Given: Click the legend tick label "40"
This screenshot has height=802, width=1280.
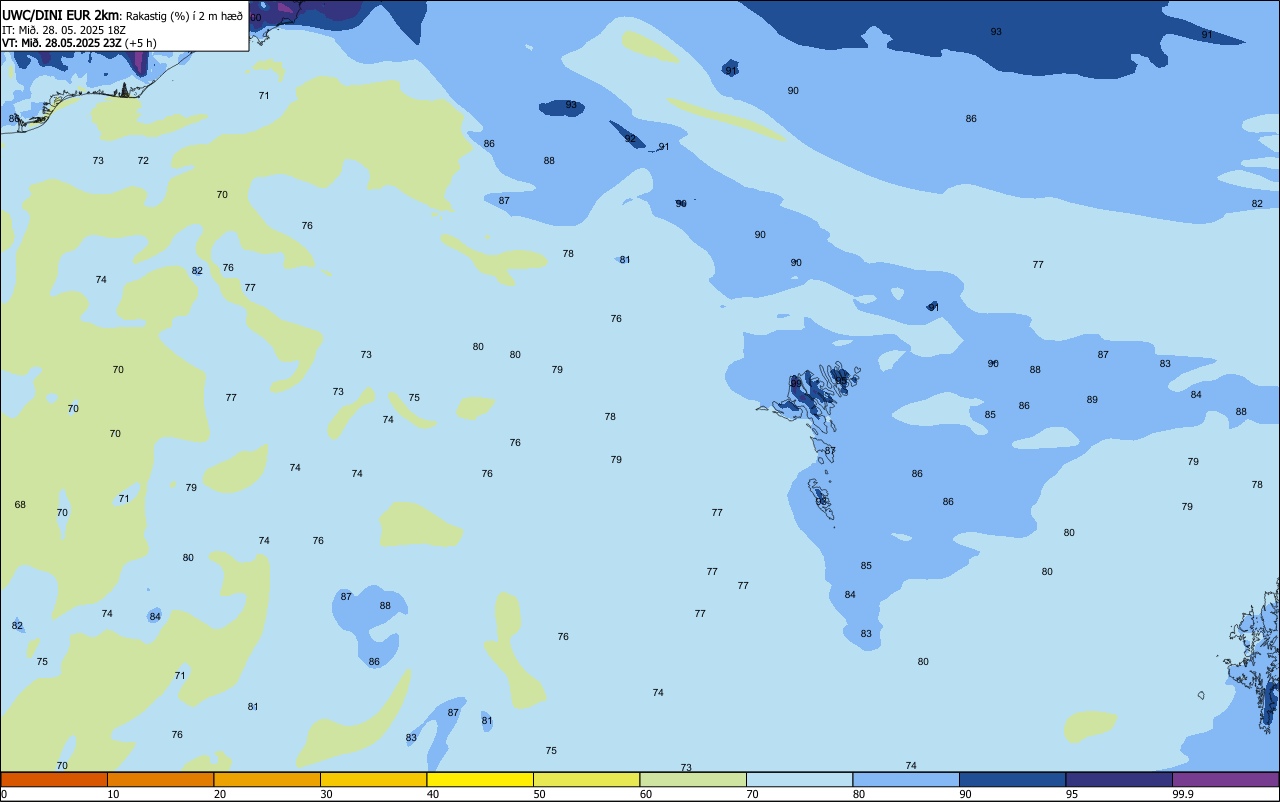Looking at the screenshot, I should pyautogui.click(x=433, y=794).
